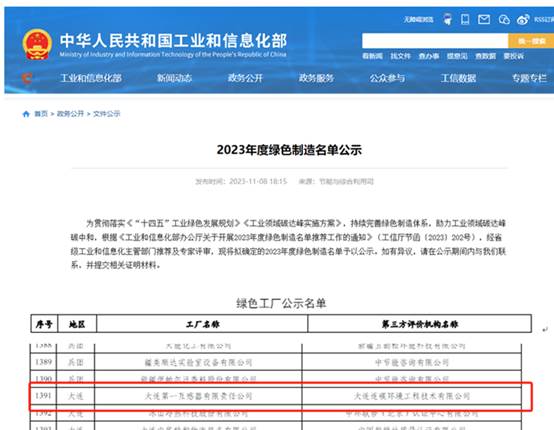Click the red C icon in navigation bar
554x430 pixels.
27,78
